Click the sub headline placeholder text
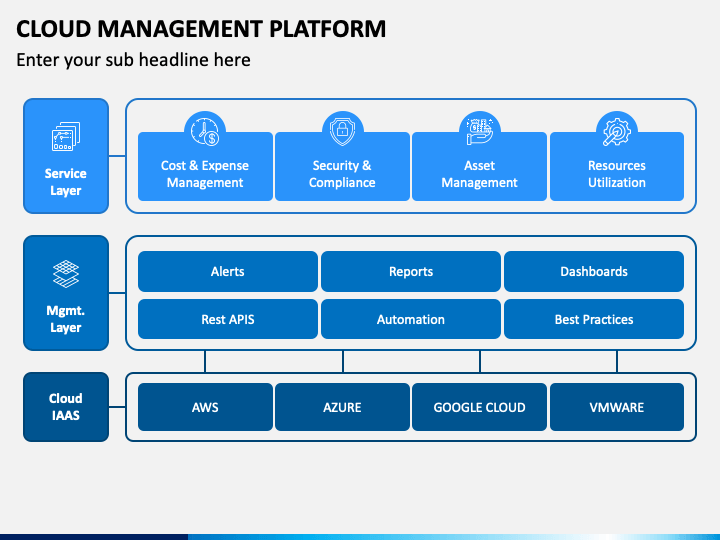 pos(133,60)
